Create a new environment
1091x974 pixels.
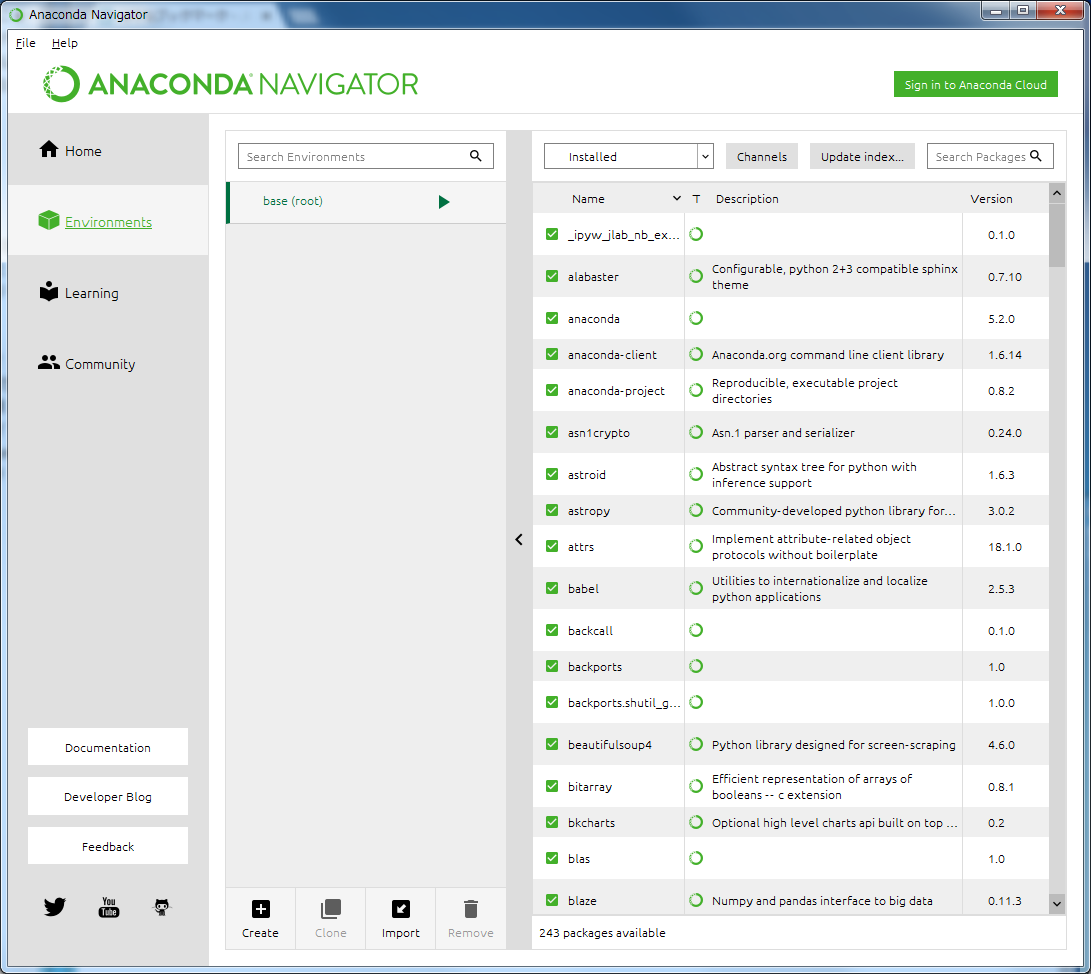(x=260, y=918)
